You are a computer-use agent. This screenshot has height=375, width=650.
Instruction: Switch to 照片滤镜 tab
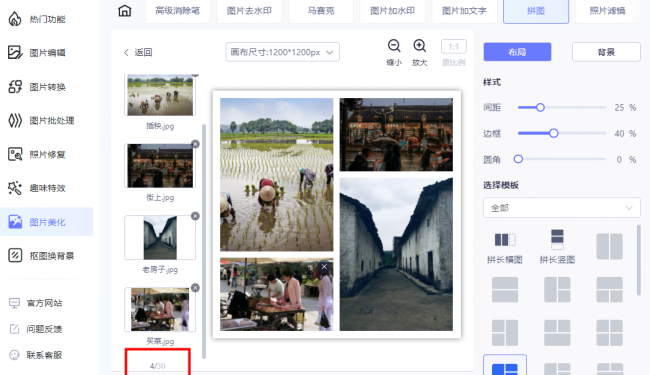click(x=607, y=11)
